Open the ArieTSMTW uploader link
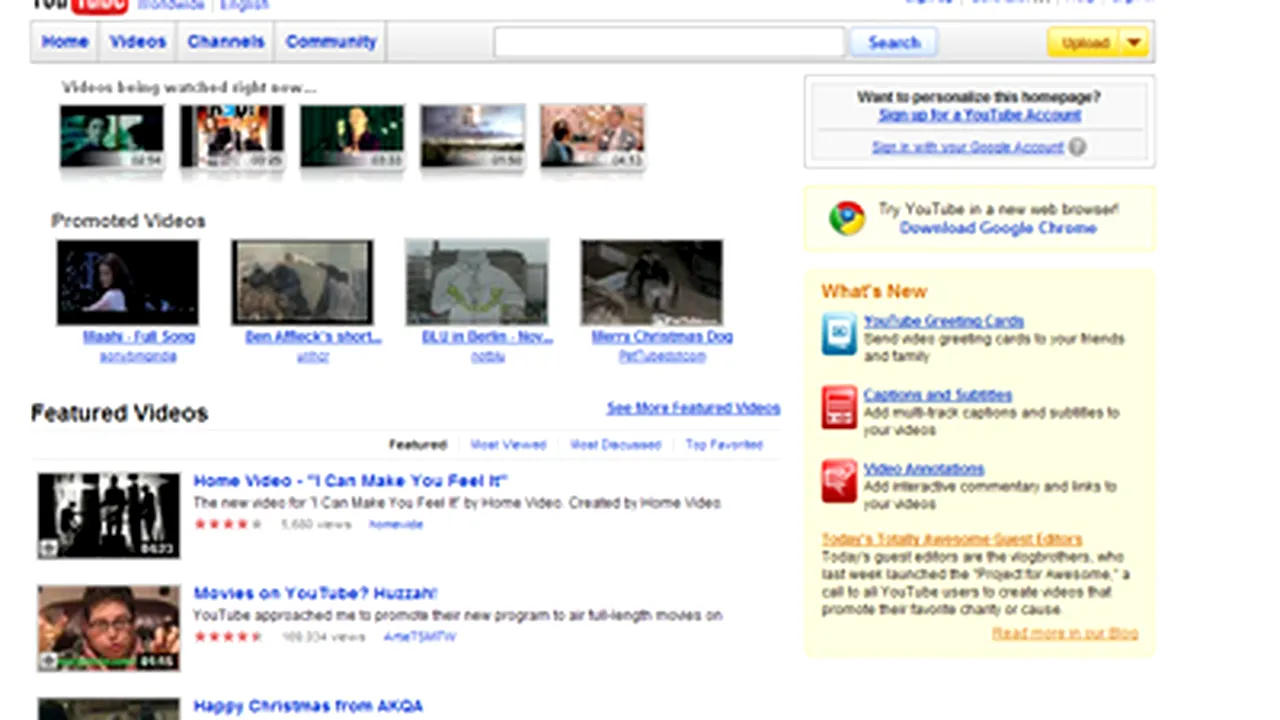1280x720 pixels. tap(420, 636)
